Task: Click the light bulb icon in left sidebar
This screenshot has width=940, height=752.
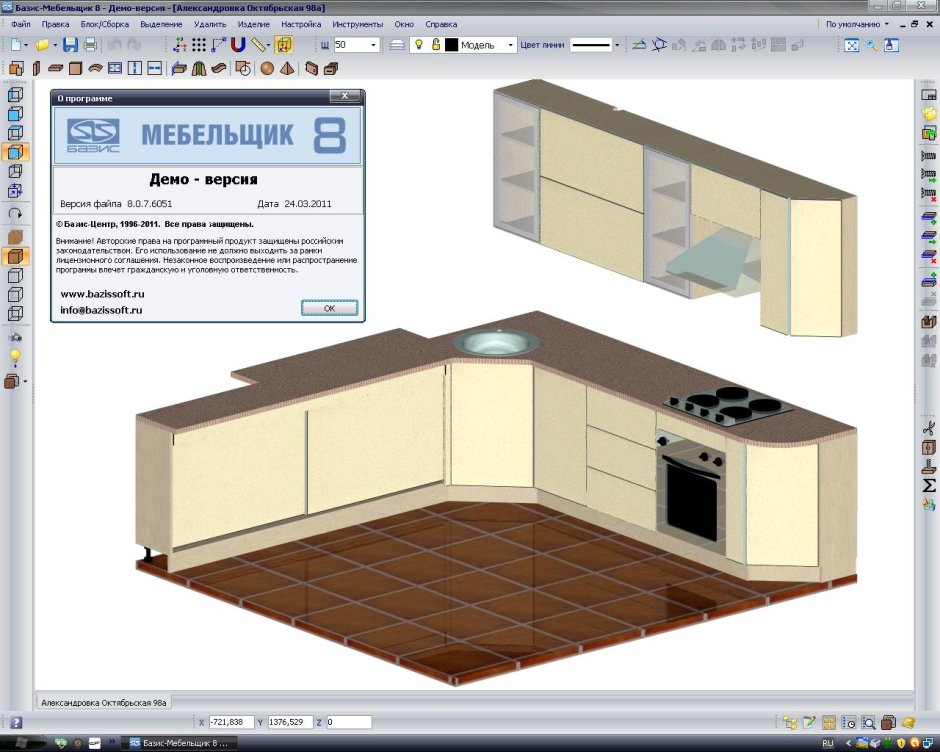Action: click(15, 357)
